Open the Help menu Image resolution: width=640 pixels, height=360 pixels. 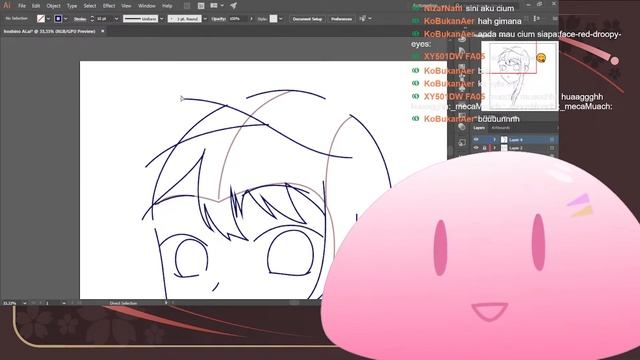coord(167,6)
